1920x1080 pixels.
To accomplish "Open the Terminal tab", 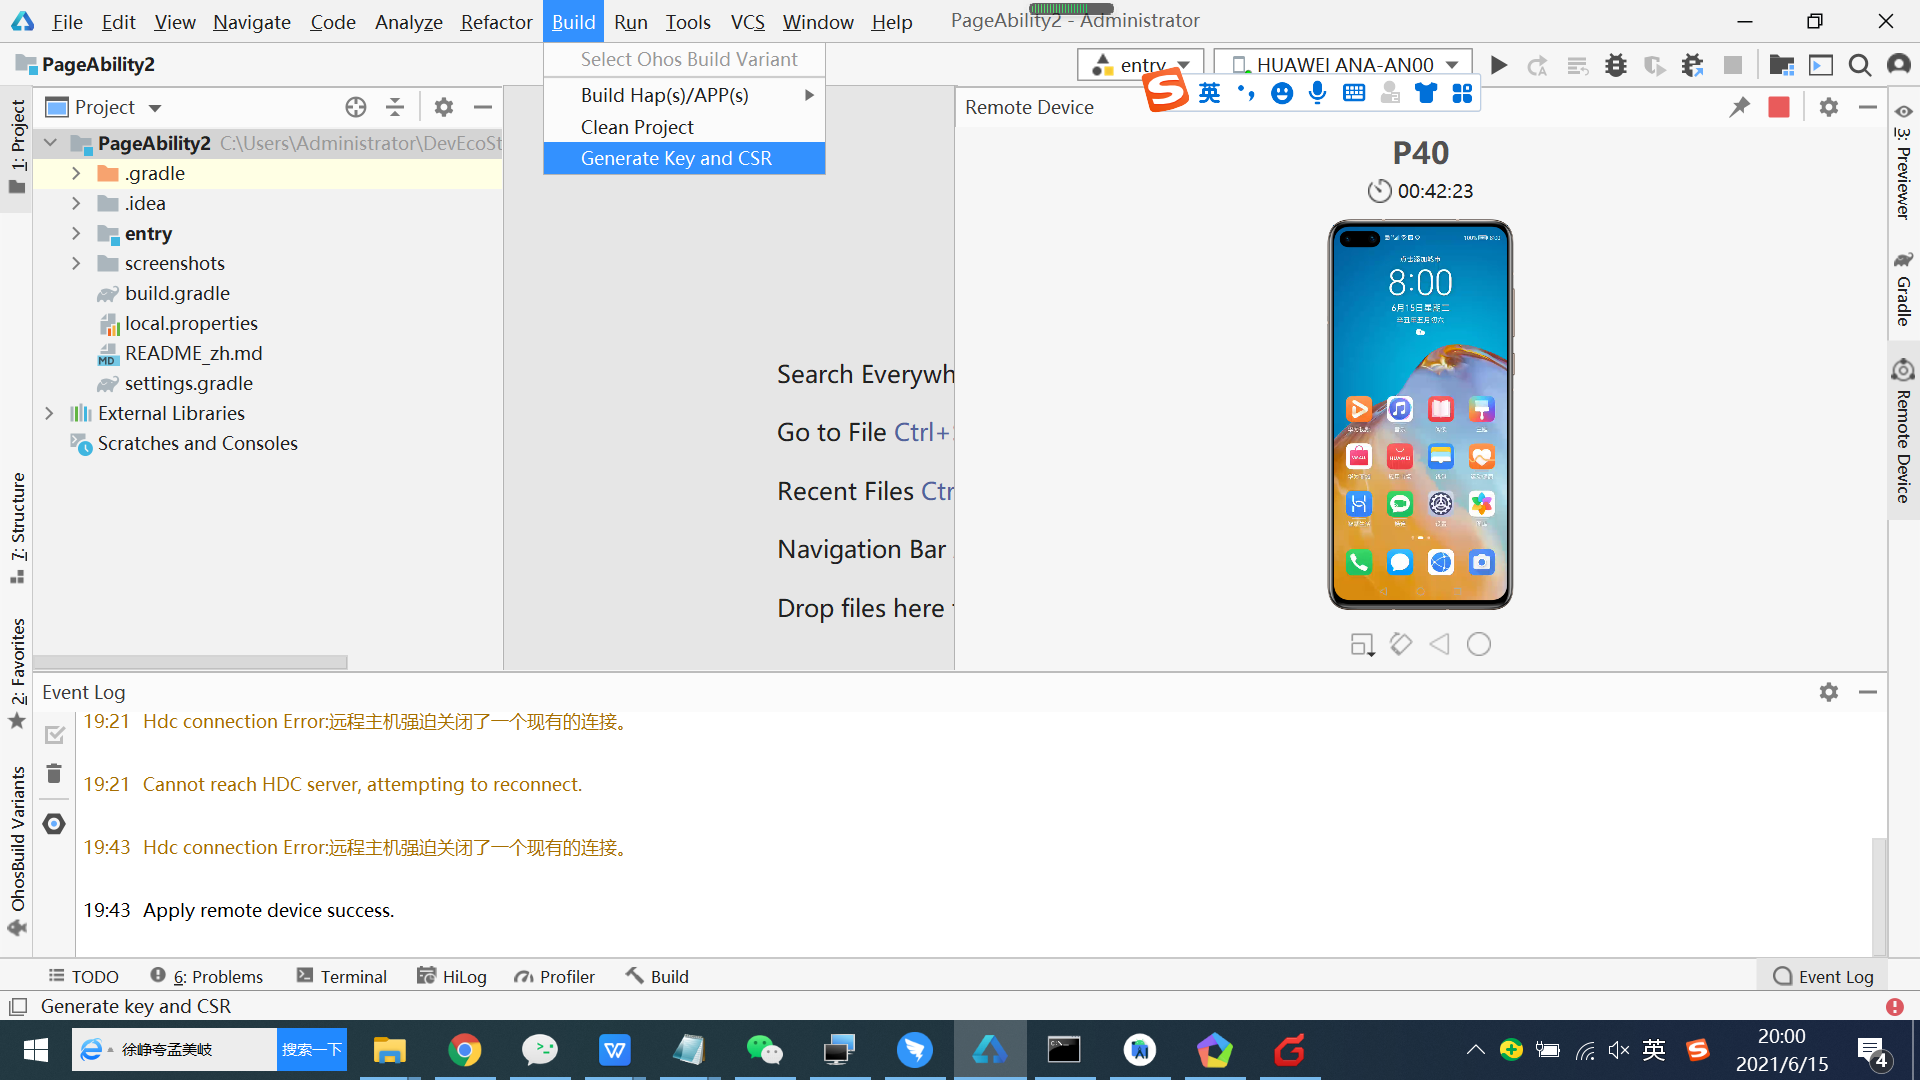I will [342, 976].
